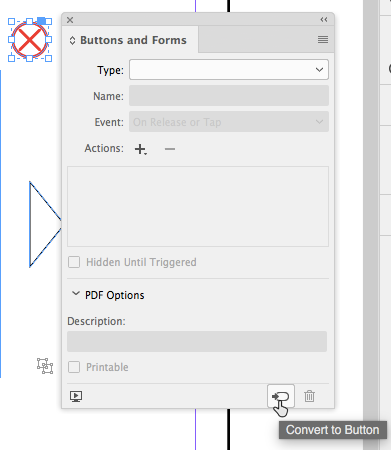Screen dimensions: 391x450
Task: Click the Name input field
Action: tap(229, 96)
